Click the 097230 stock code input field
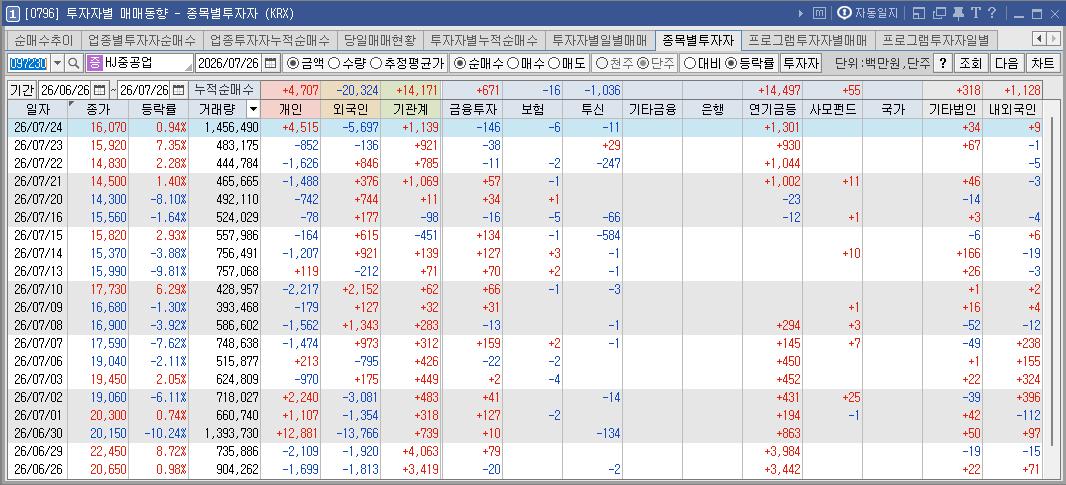Viewport: 1066px width, 485px height. [29, 64]
